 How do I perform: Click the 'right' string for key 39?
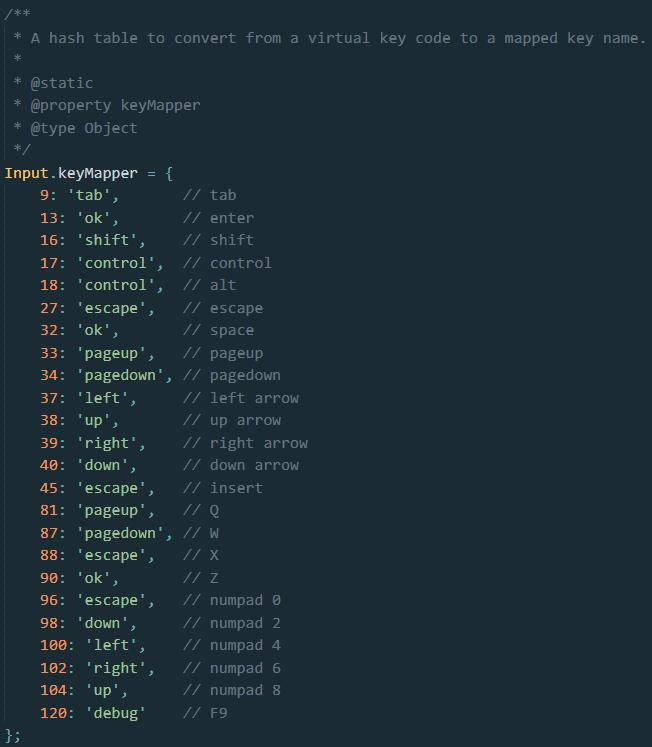point(107,443)
